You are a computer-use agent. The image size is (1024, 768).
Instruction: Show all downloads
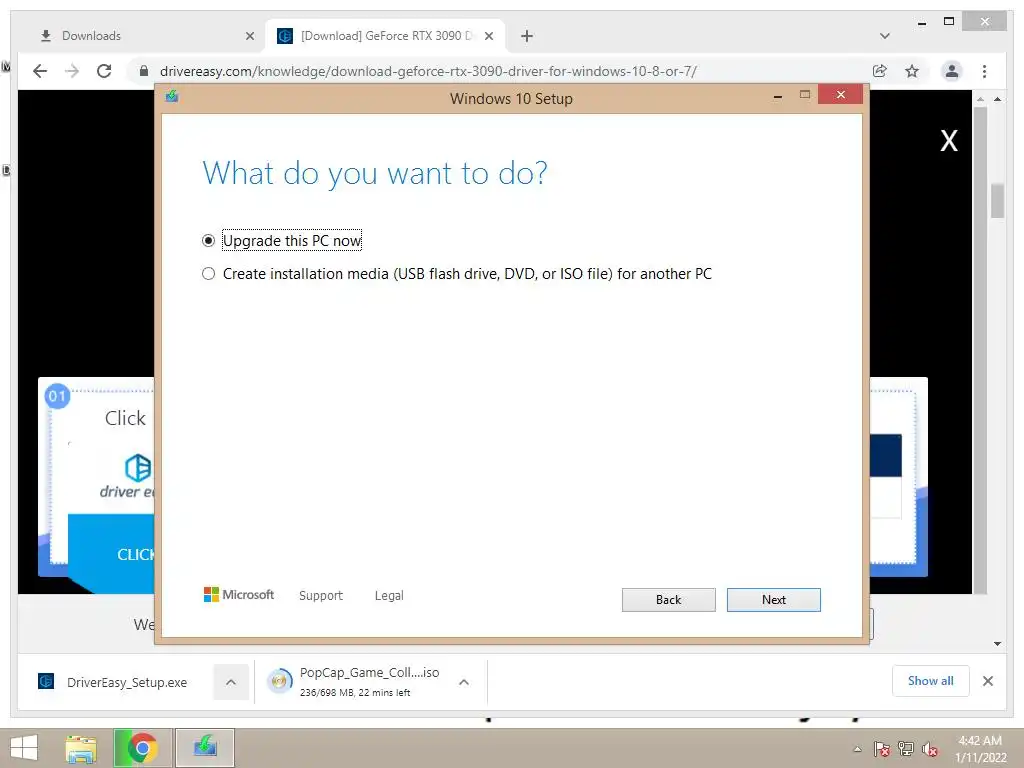click(930, 681)
